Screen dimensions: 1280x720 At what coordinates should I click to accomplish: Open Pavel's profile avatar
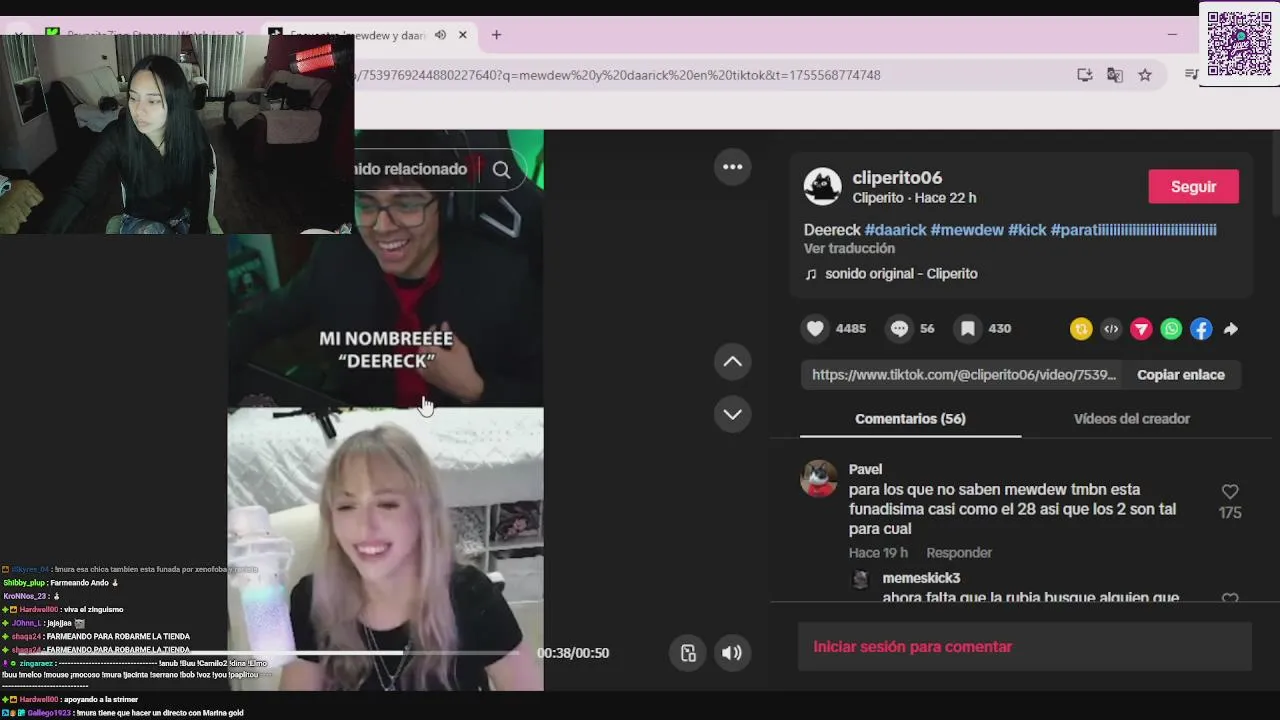coord(819,479)
